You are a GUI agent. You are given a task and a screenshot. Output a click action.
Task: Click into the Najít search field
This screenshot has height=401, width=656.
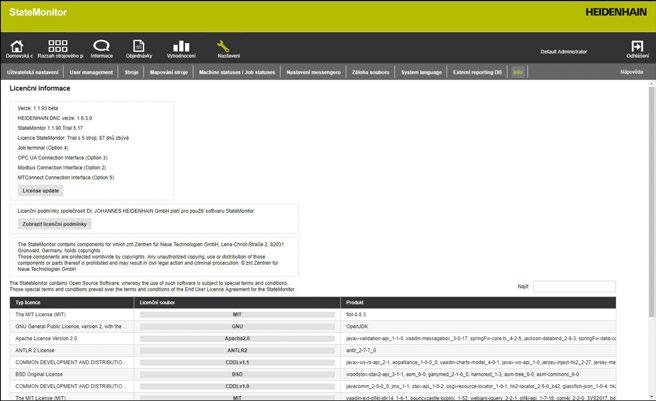(x=574, y=286)
